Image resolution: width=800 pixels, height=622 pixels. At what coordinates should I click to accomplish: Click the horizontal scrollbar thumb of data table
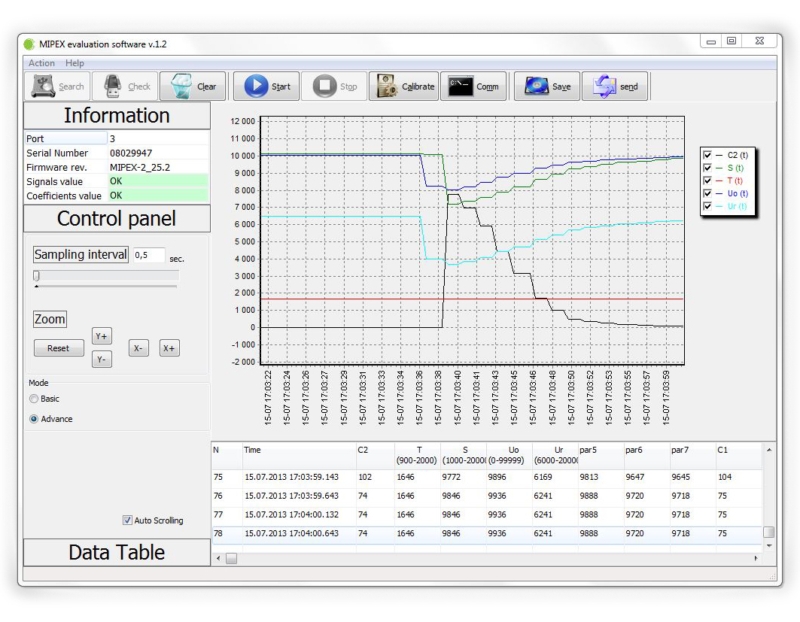(x=231, y=558)
